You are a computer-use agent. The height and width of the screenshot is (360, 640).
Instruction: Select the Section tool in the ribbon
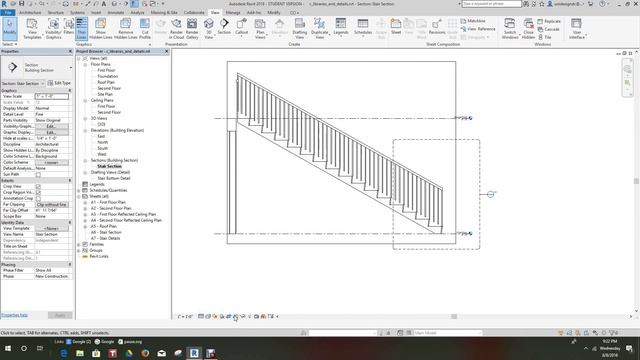224,26
